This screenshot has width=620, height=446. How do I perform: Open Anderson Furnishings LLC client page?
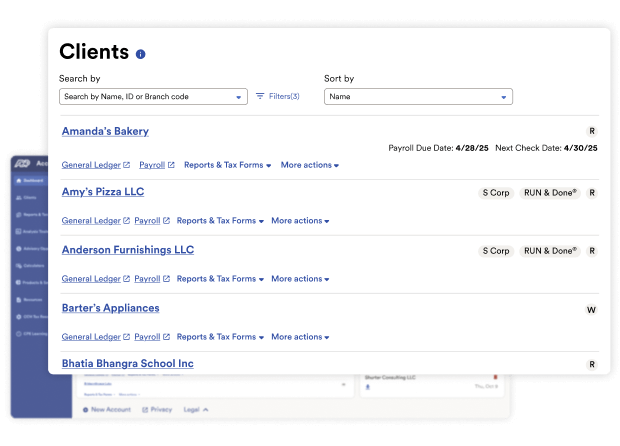[x=128, y=250]
